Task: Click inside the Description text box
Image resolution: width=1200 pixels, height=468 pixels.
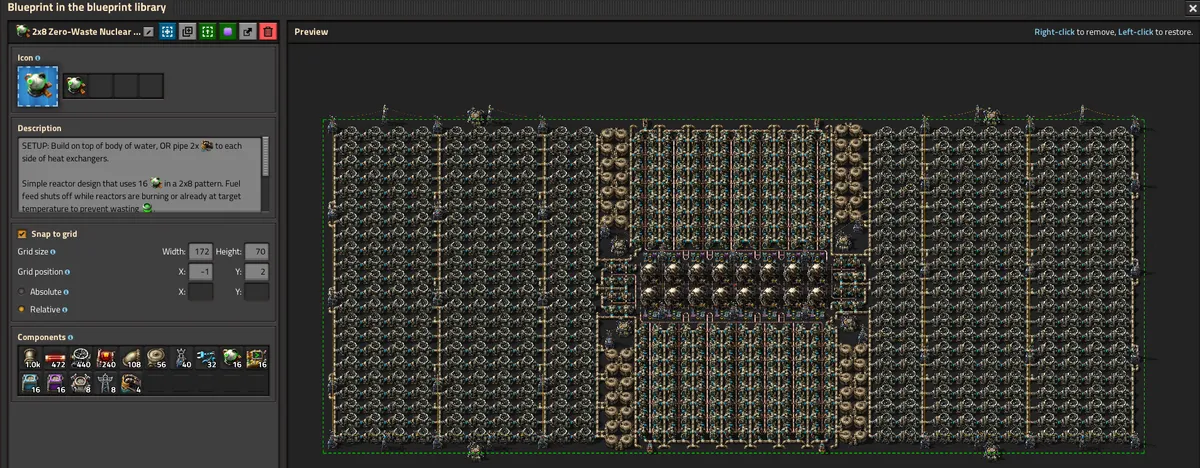Action: coord(139,174)
